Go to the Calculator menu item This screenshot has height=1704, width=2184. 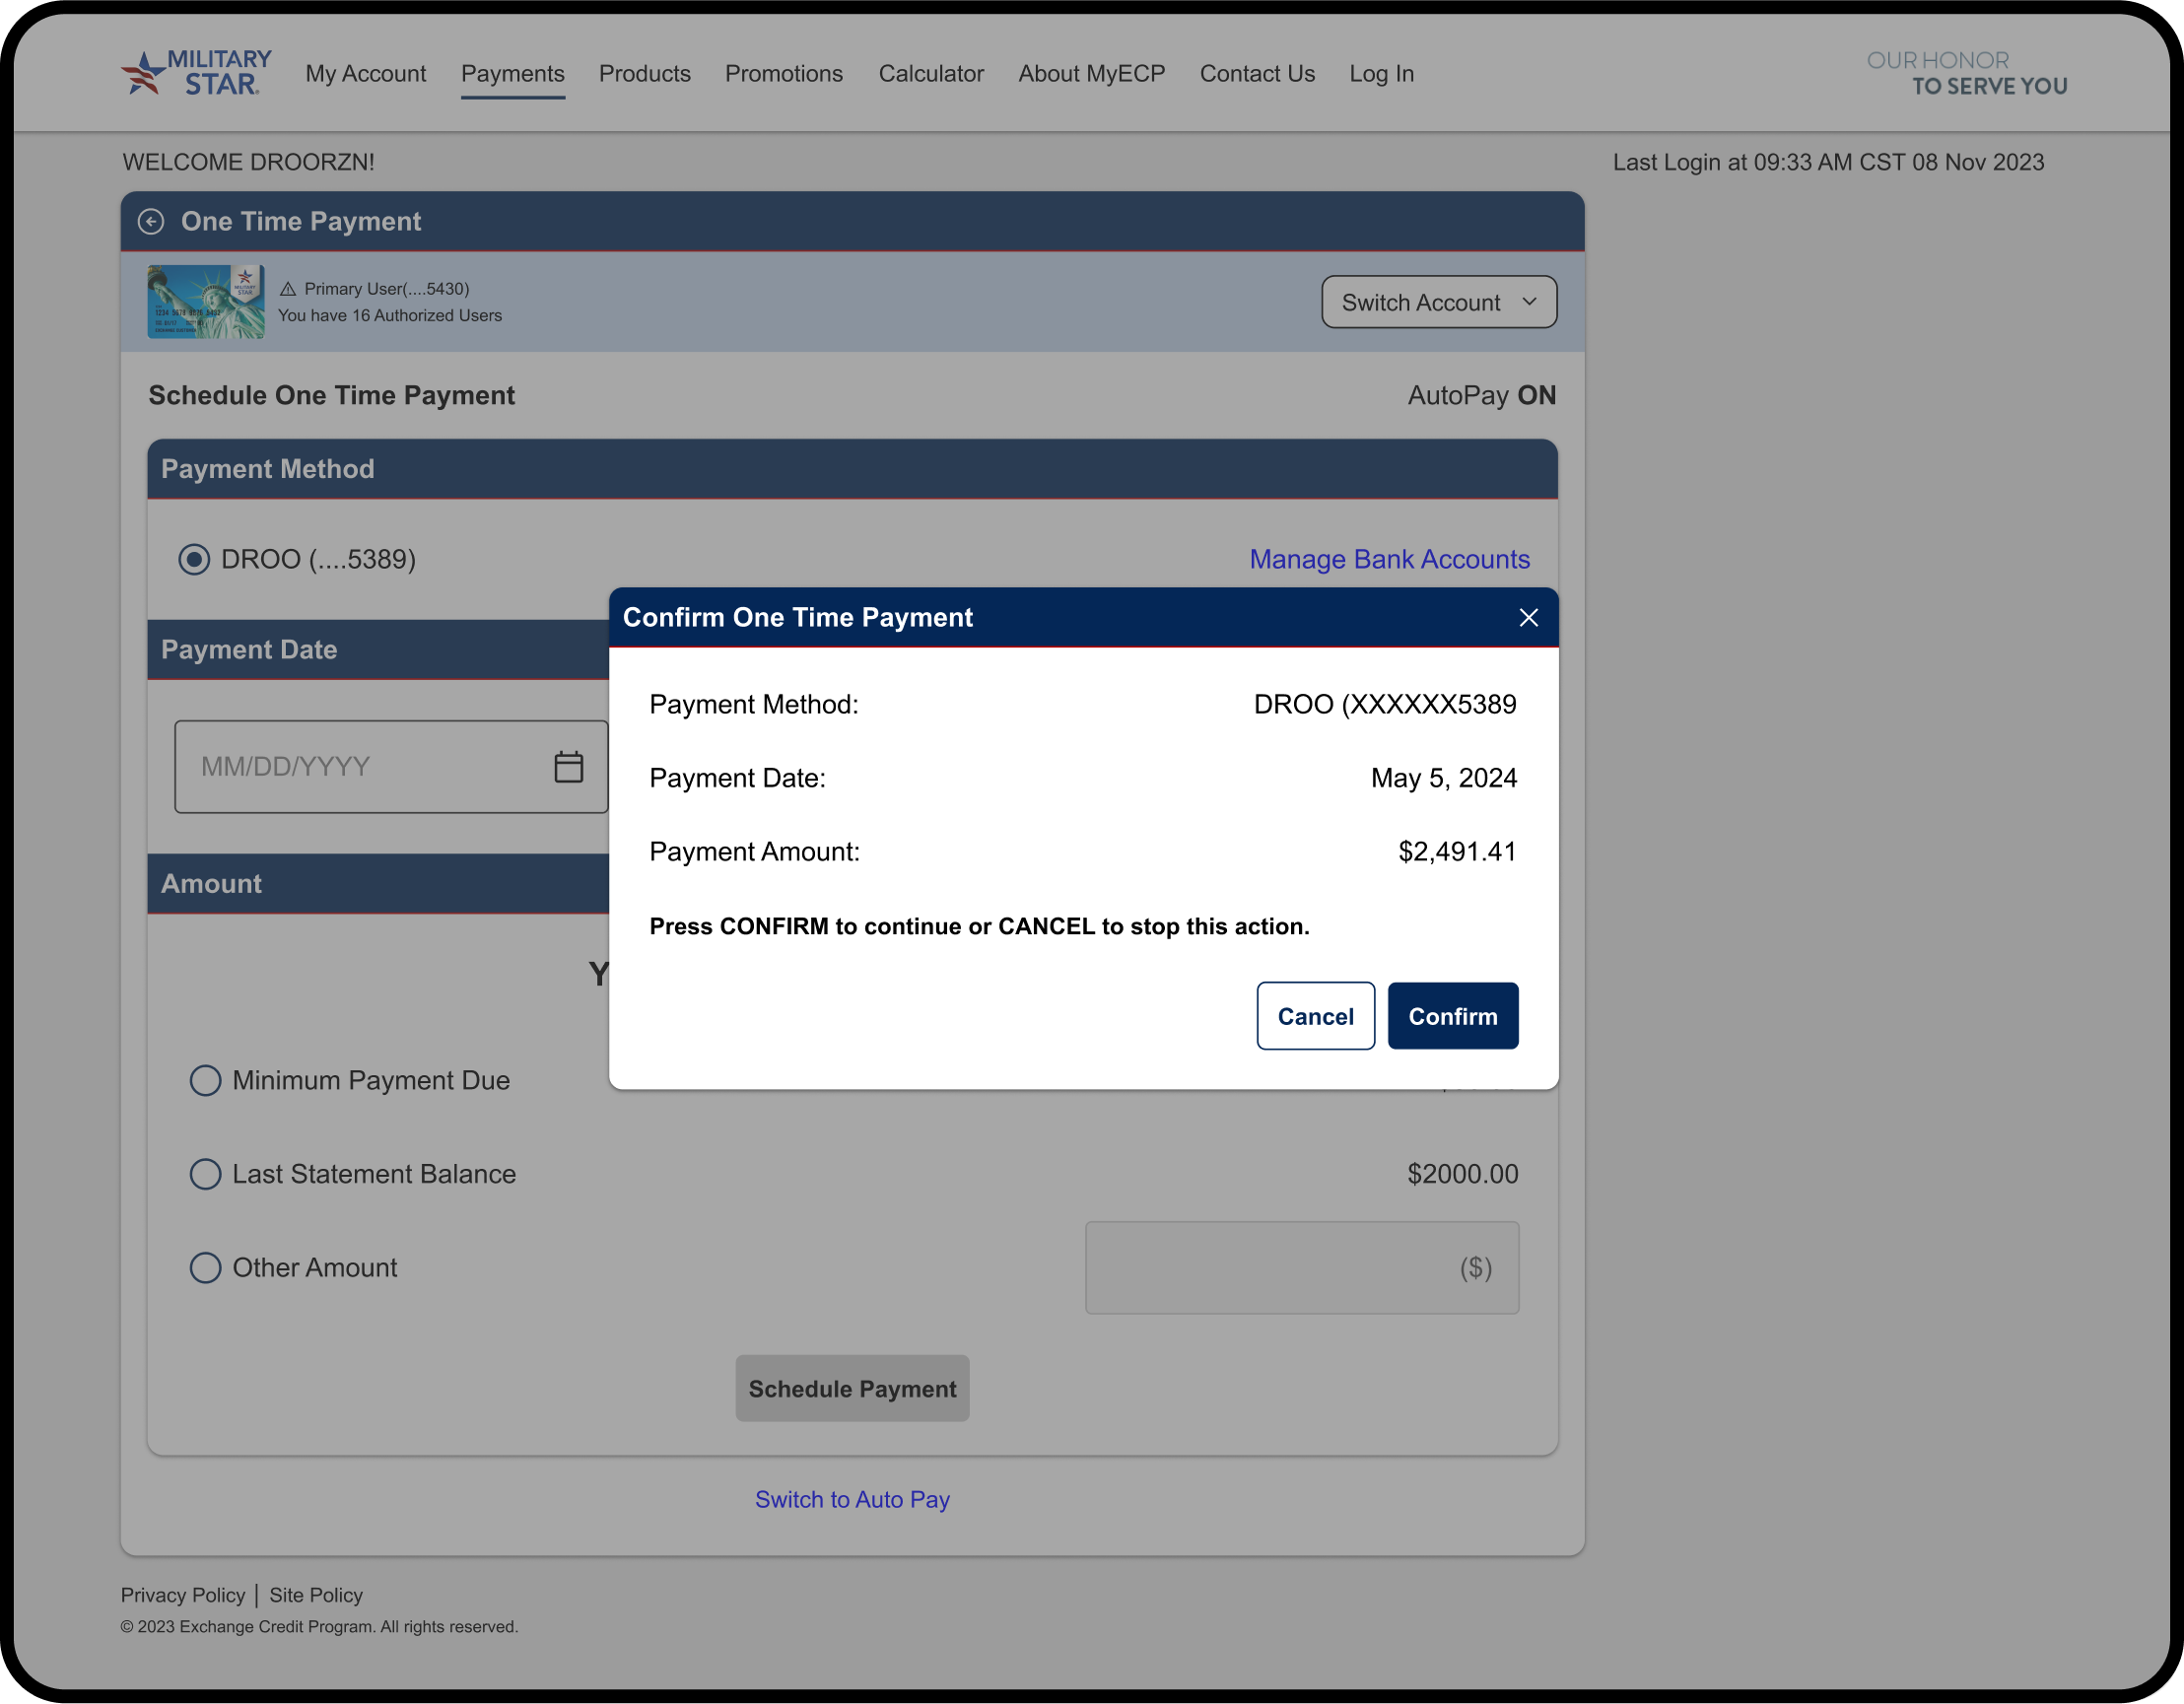930,74
